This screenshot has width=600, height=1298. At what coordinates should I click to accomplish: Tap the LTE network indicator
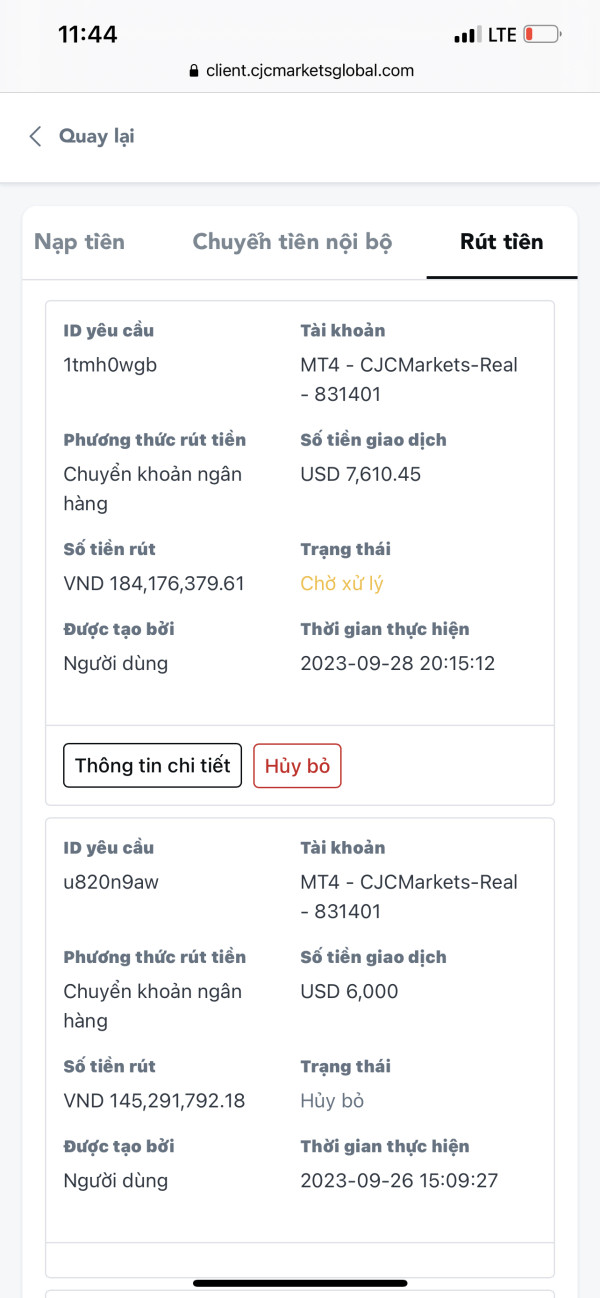point(502,35)
